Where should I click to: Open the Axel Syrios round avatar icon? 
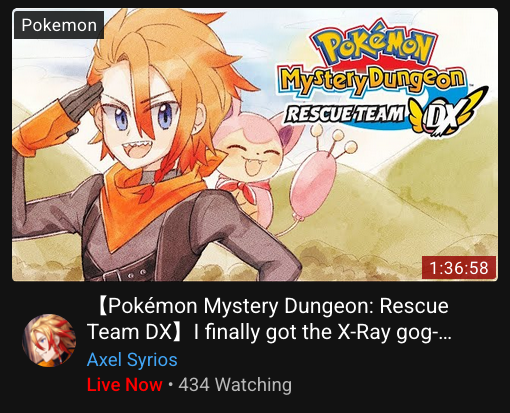(49, 340)
